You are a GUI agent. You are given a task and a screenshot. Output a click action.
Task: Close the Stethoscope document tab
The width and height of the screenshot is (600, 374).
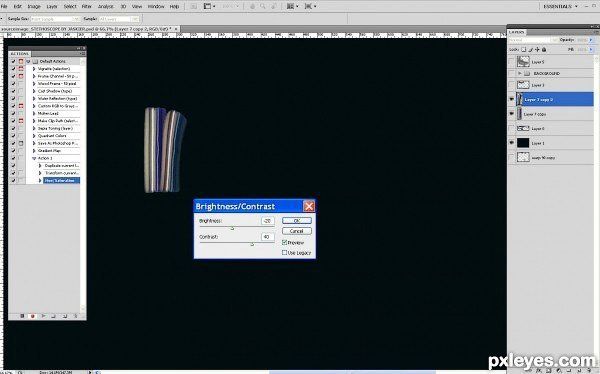176,29
